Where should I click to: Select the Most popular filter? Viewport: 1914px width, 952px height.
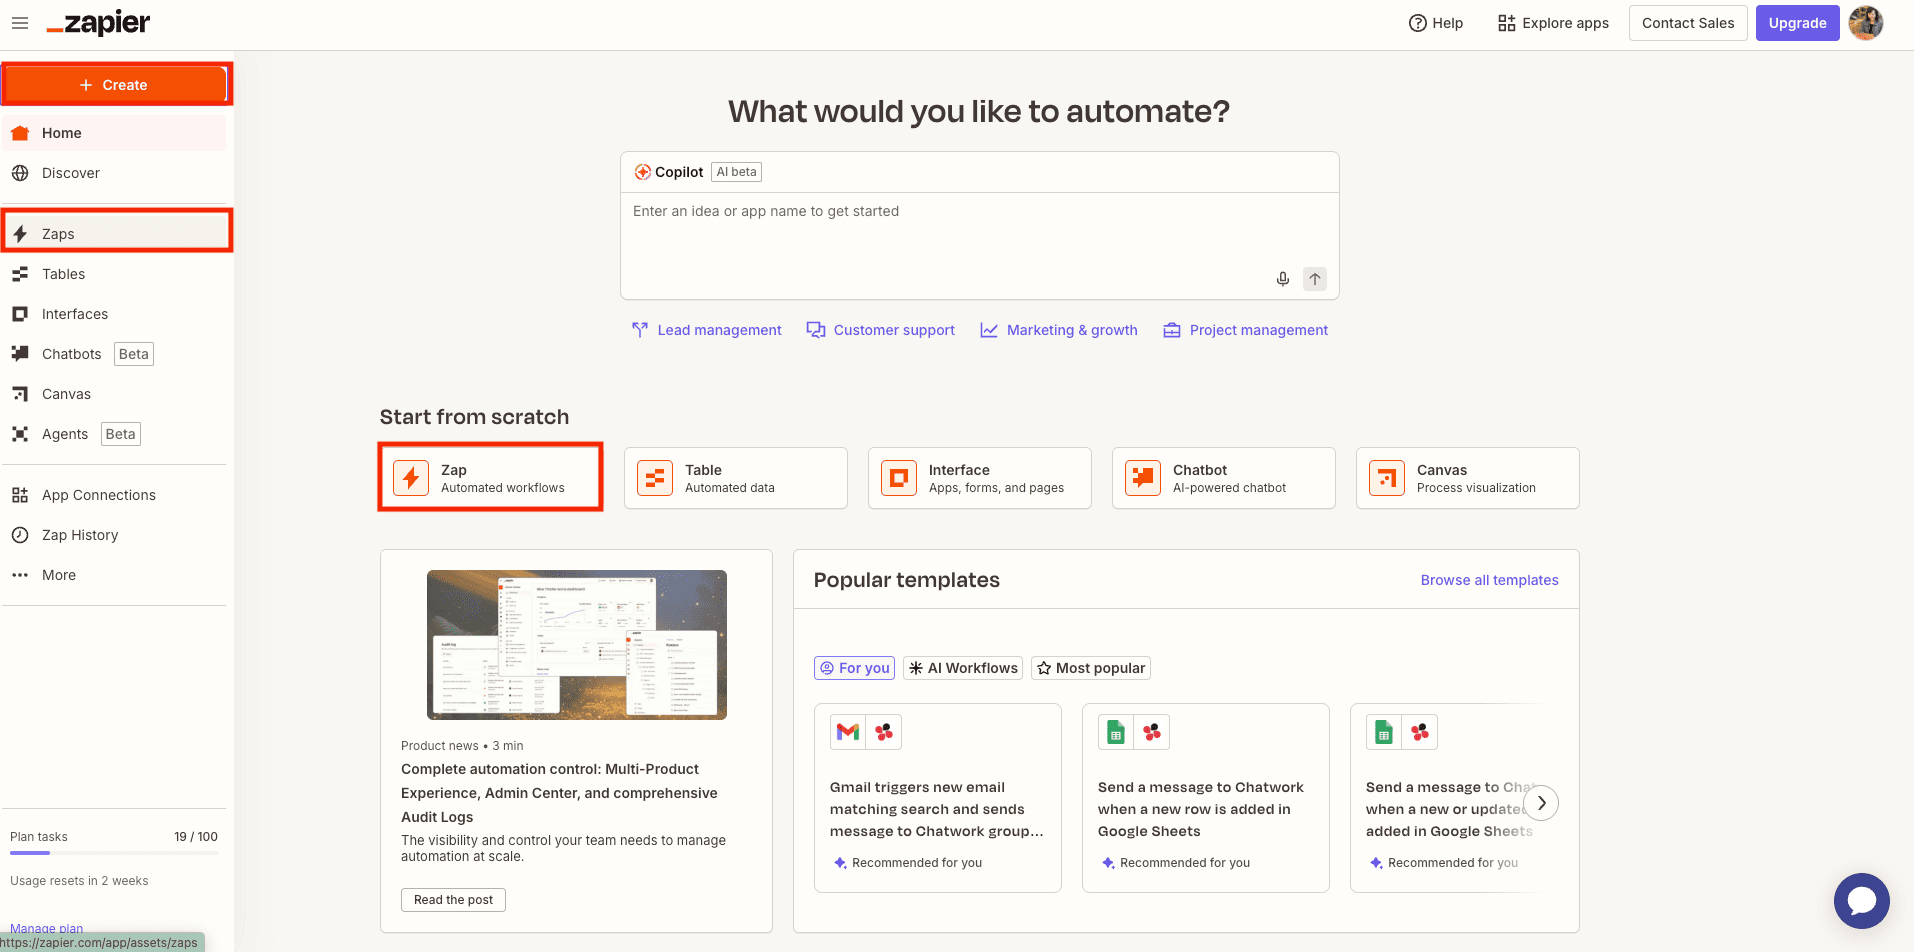tap(1091, 668)
